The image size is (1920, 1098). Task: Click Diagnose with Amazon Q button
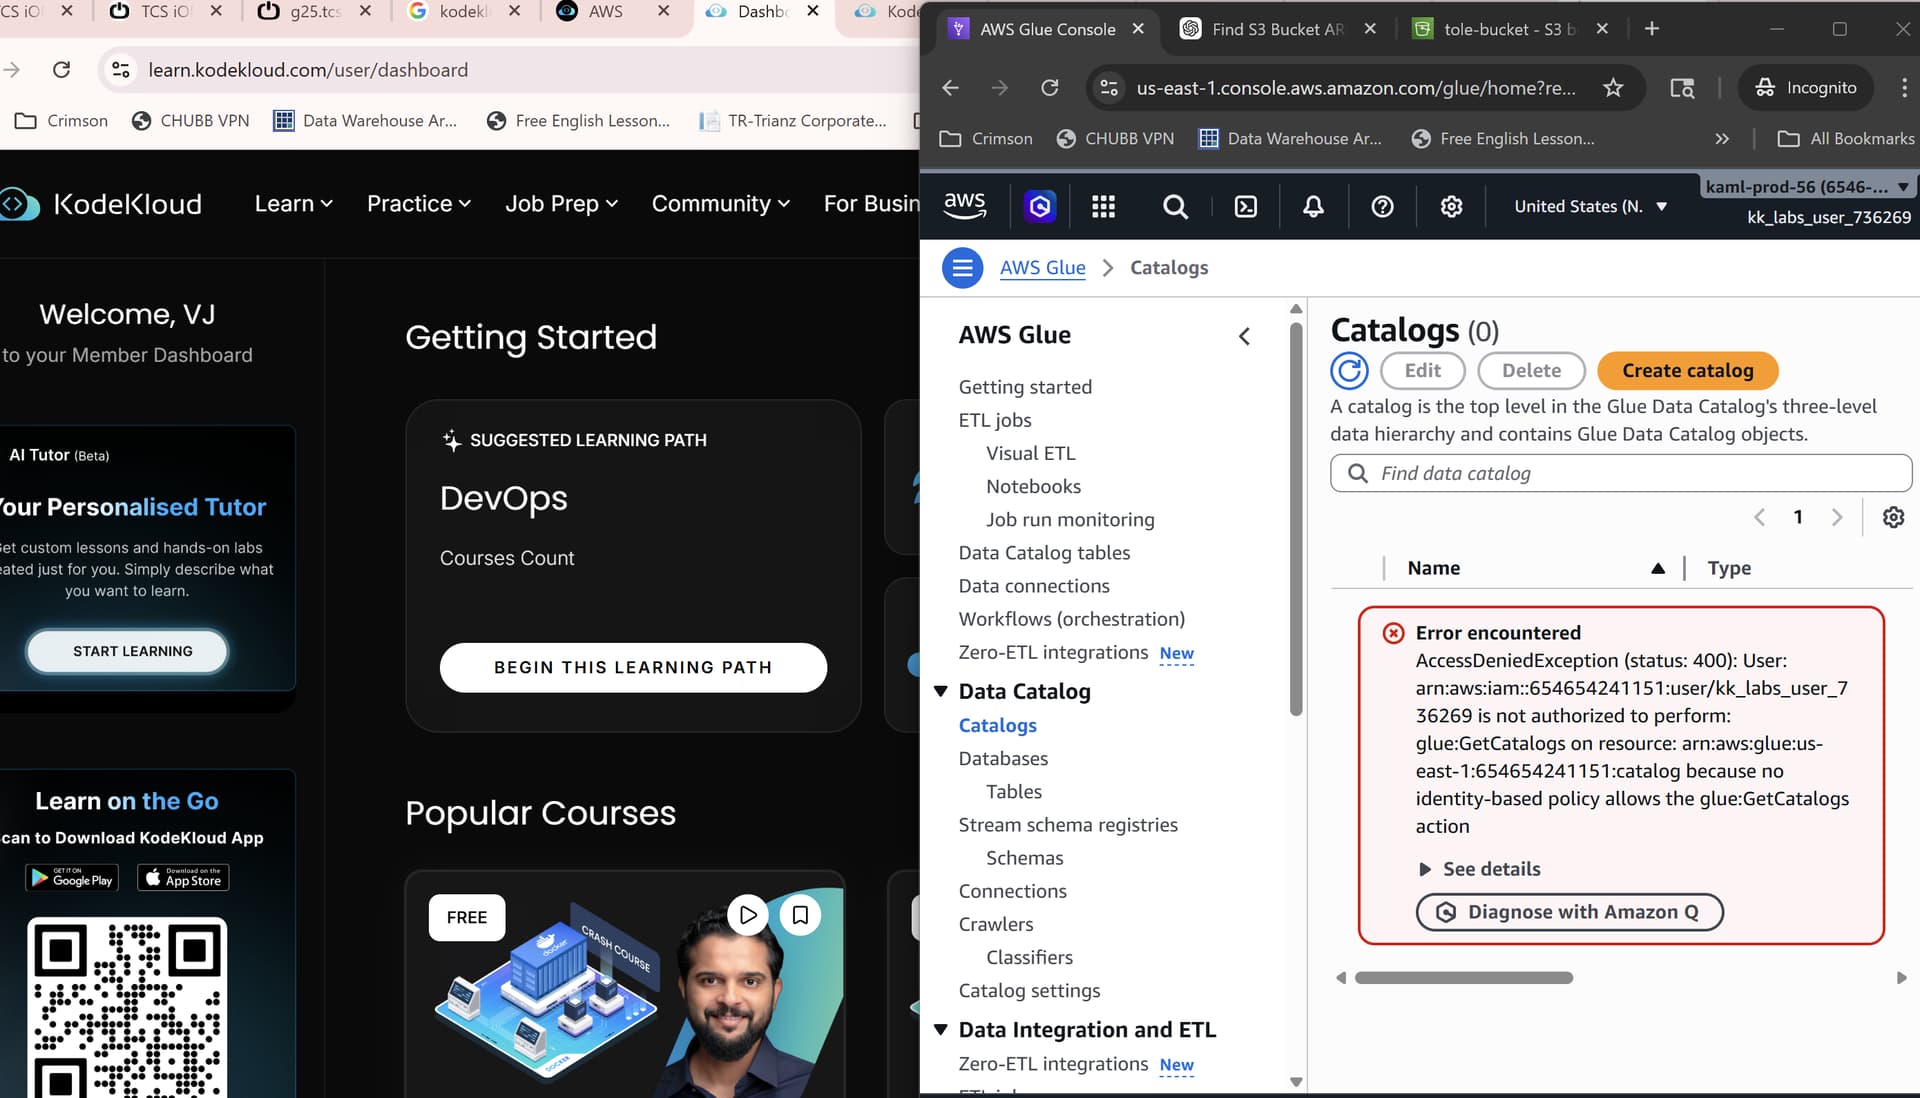1569,912
